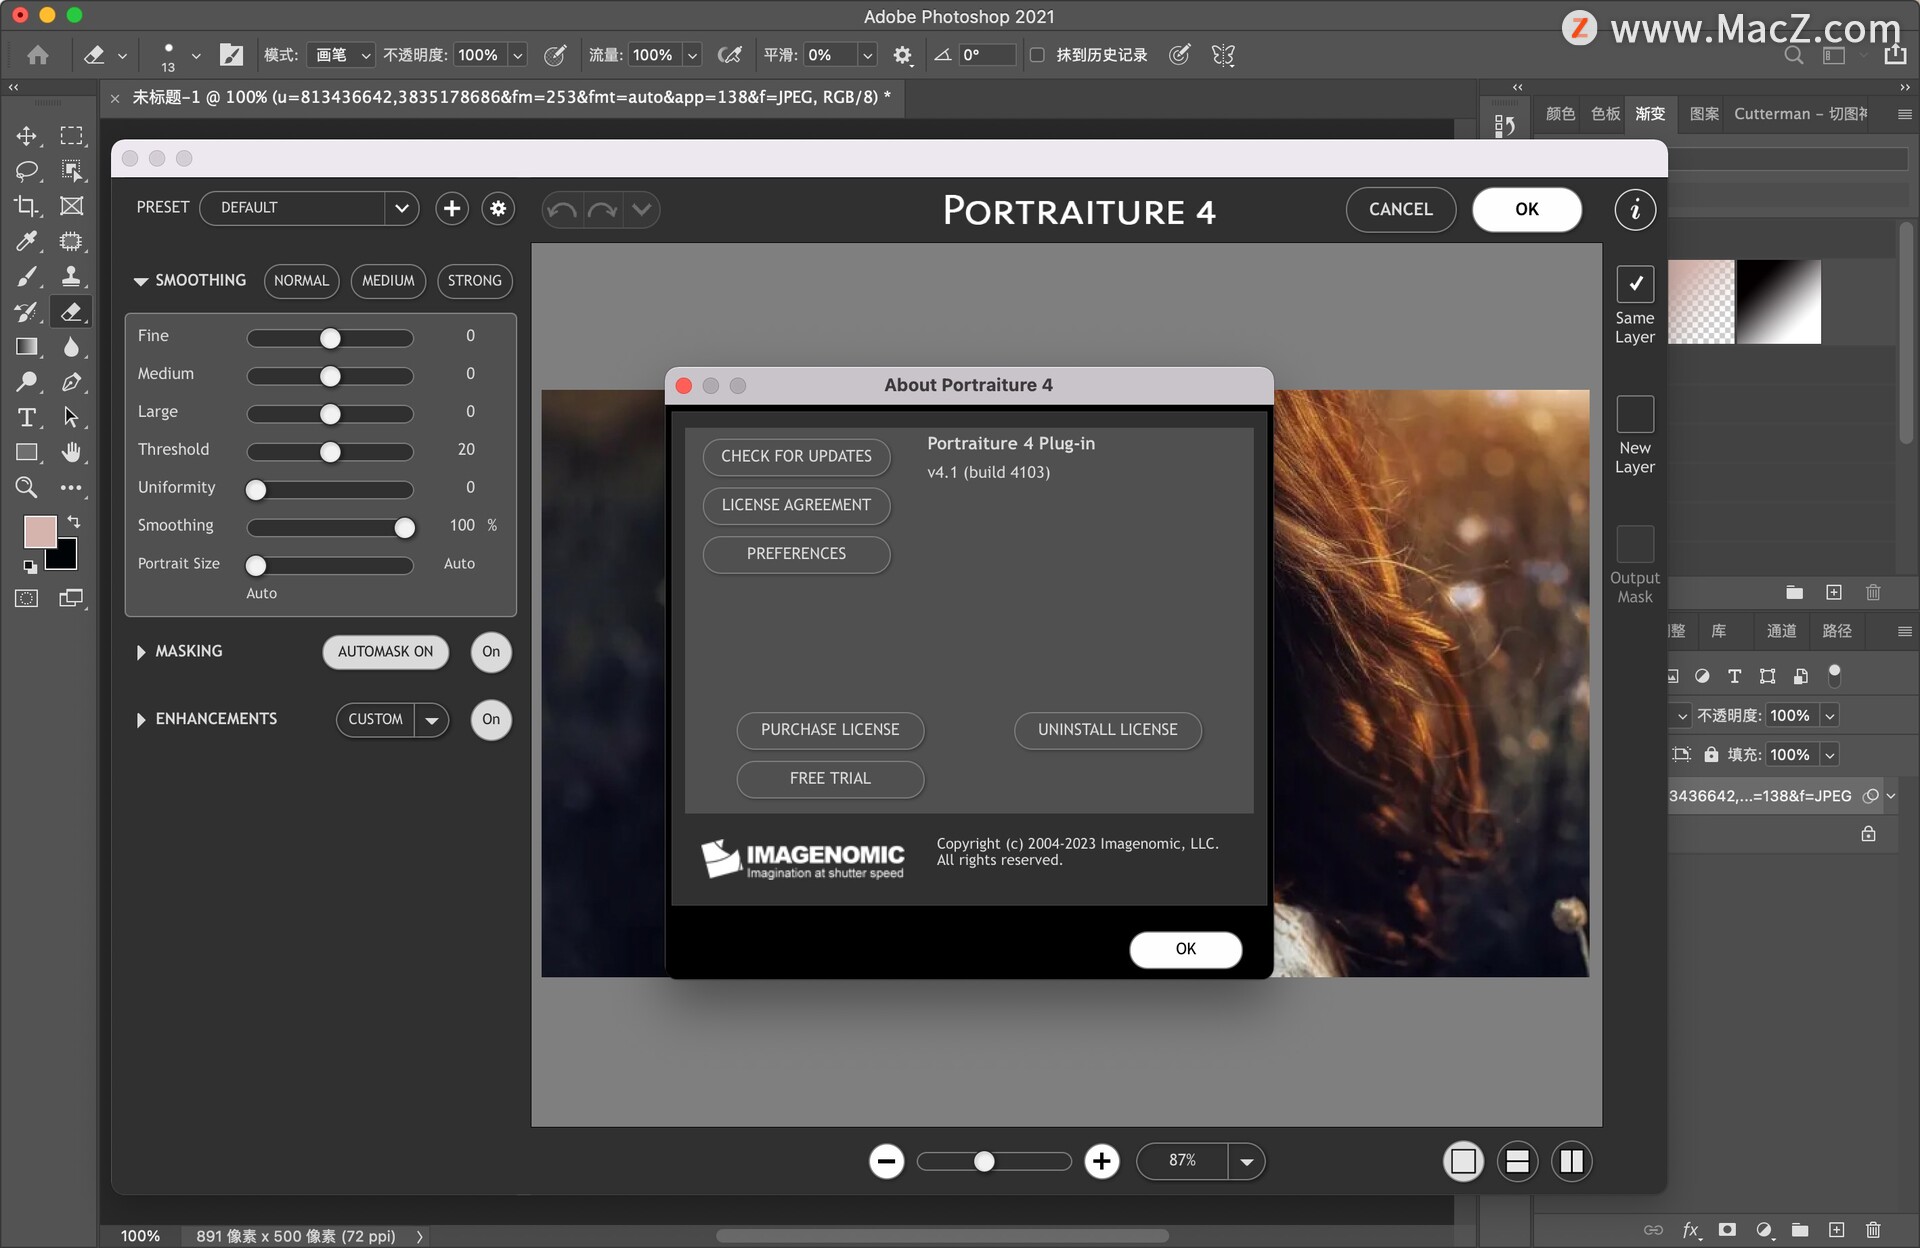The height and width of the screenshot is (1248, 1920).
Task: Toggle foreground and background color swap
Action: coord(74,522)
